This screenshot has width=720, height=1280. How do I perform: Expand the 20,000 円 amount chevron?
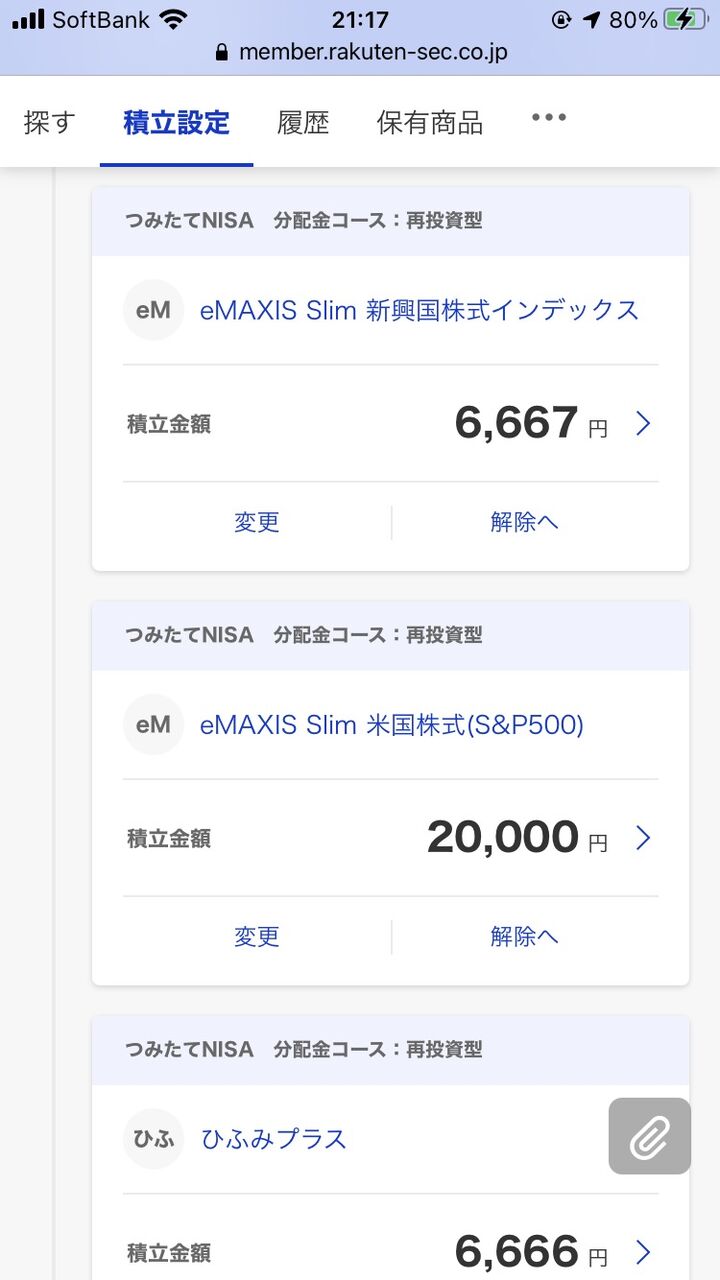coord(643,838)
